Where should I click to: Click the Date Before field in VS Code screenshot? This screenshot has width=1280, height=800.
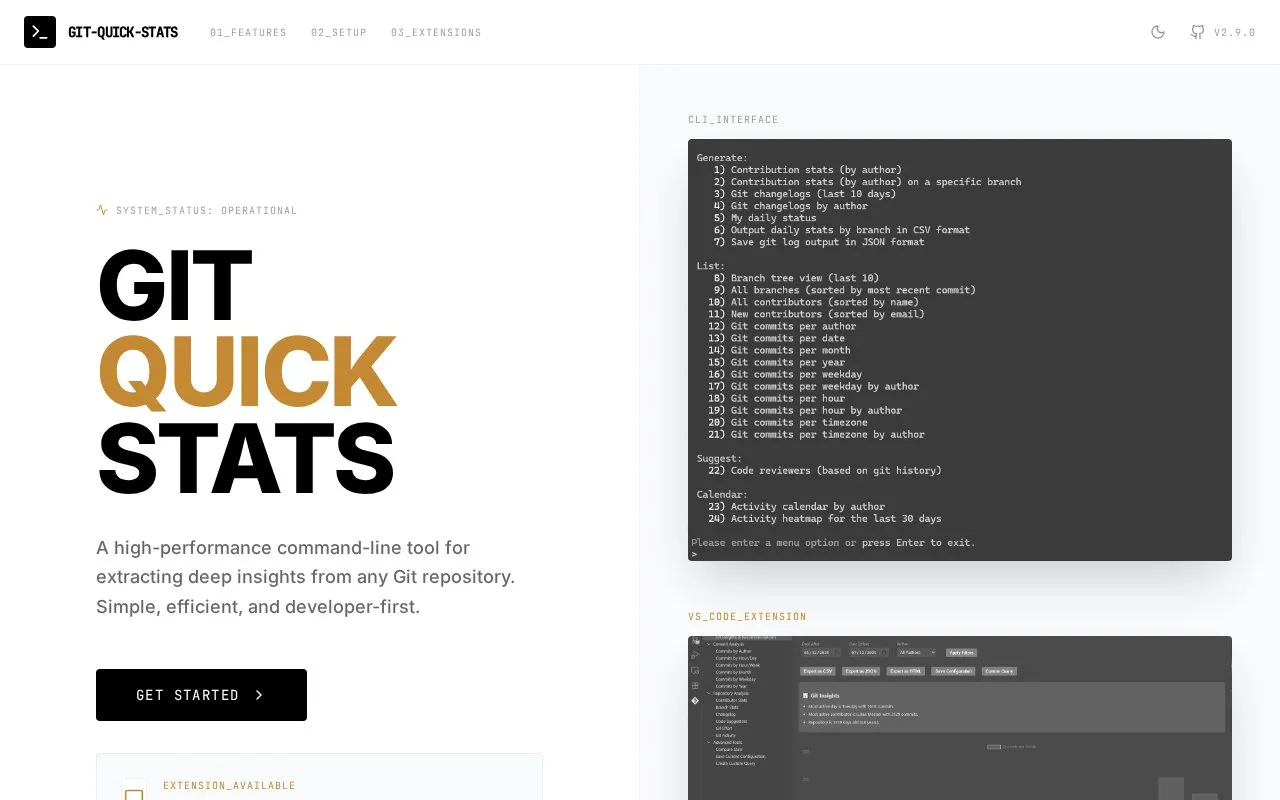[869, 652]
